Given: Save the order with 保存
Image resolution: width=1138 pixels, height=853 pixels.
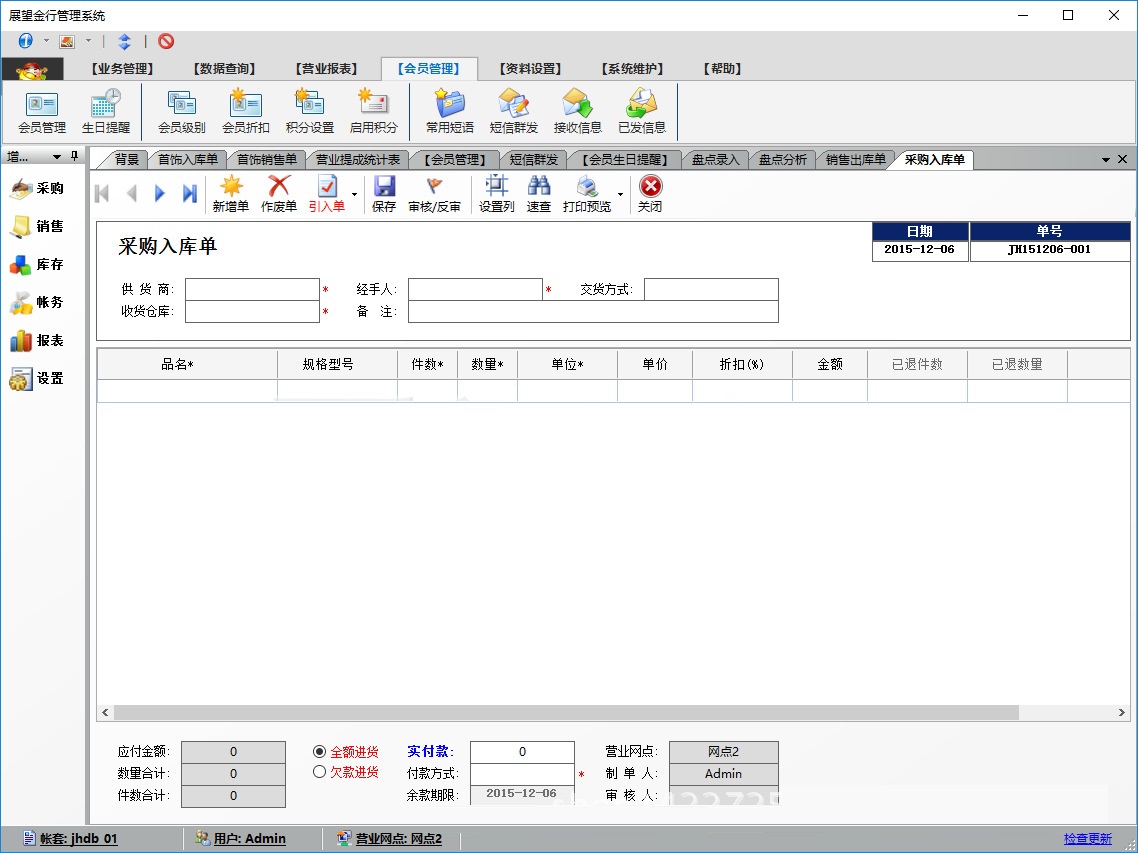Looking at the screenshot, I should pyautogui.click(x=384, y=194).
